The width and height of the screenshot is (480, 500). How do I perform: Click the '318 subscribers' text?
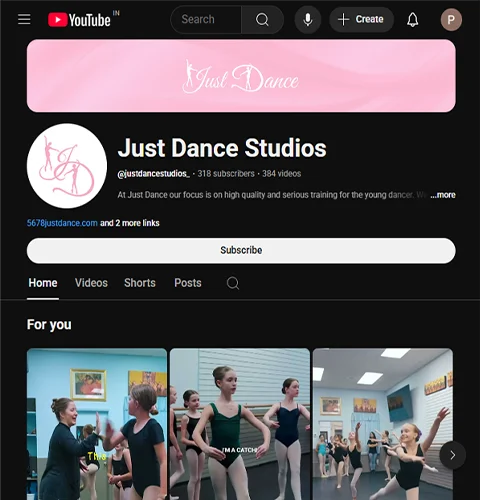click(x=226, y=174)
